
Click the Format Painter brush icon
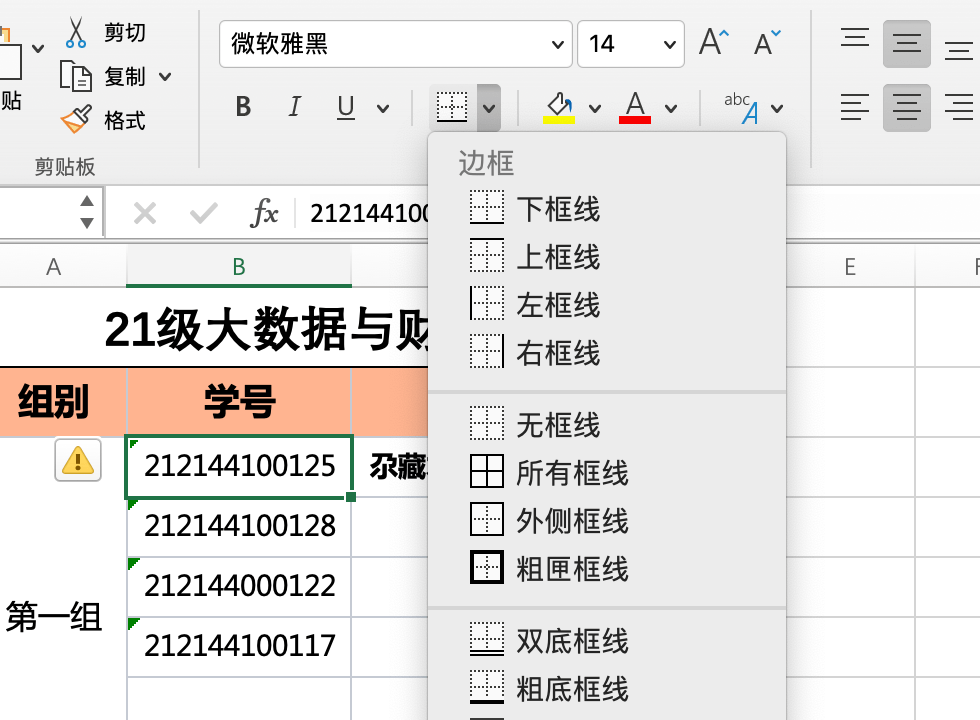coord(76,119)
